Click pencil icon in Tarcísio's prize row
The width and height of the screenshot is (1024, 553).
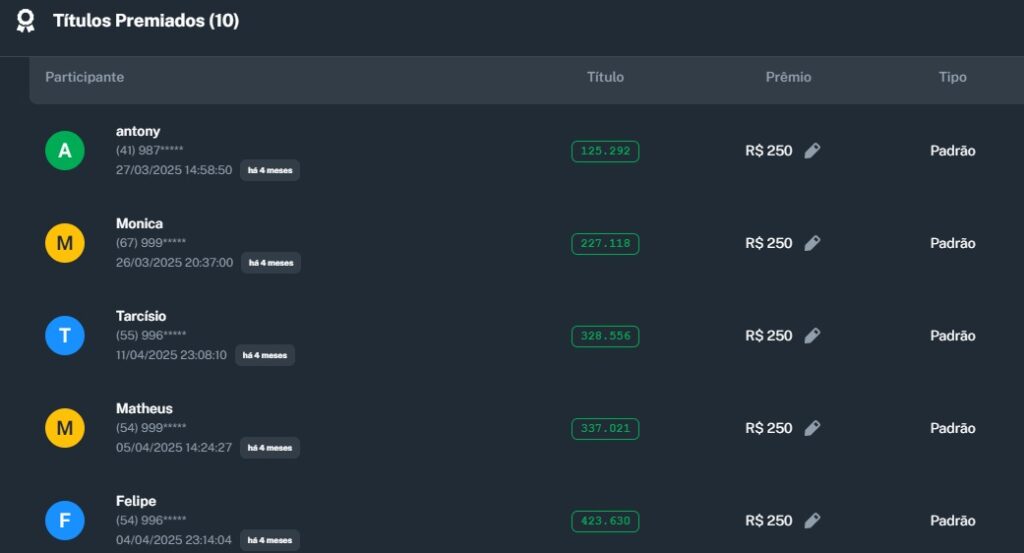(812, 336)
